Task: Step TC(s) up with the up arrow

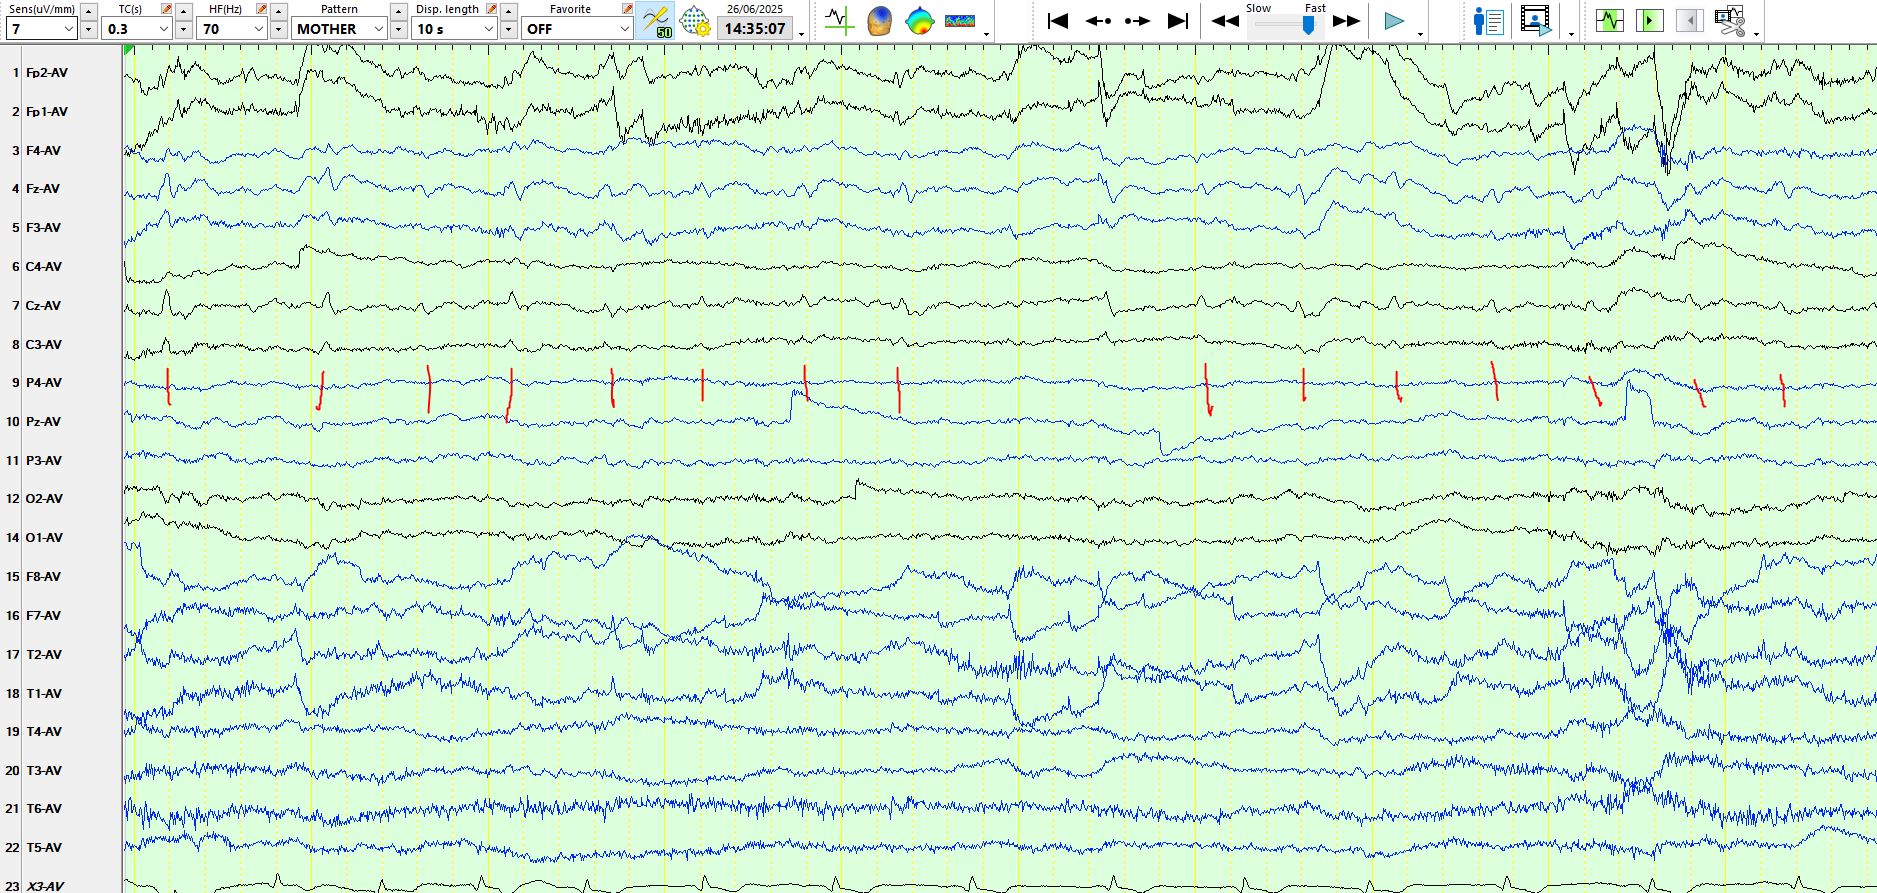Action: pyautogui.click(x=183, y=11)
